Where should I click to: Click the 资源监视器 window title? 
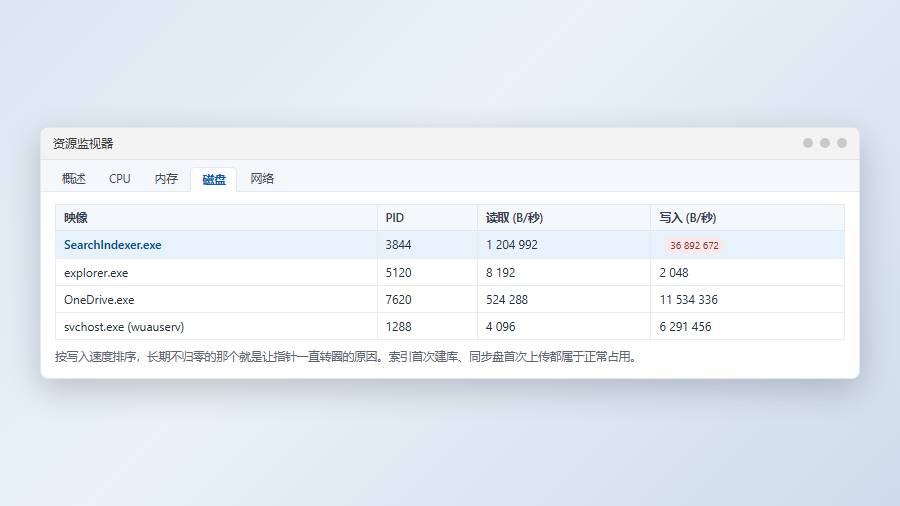tap(83, 143)
